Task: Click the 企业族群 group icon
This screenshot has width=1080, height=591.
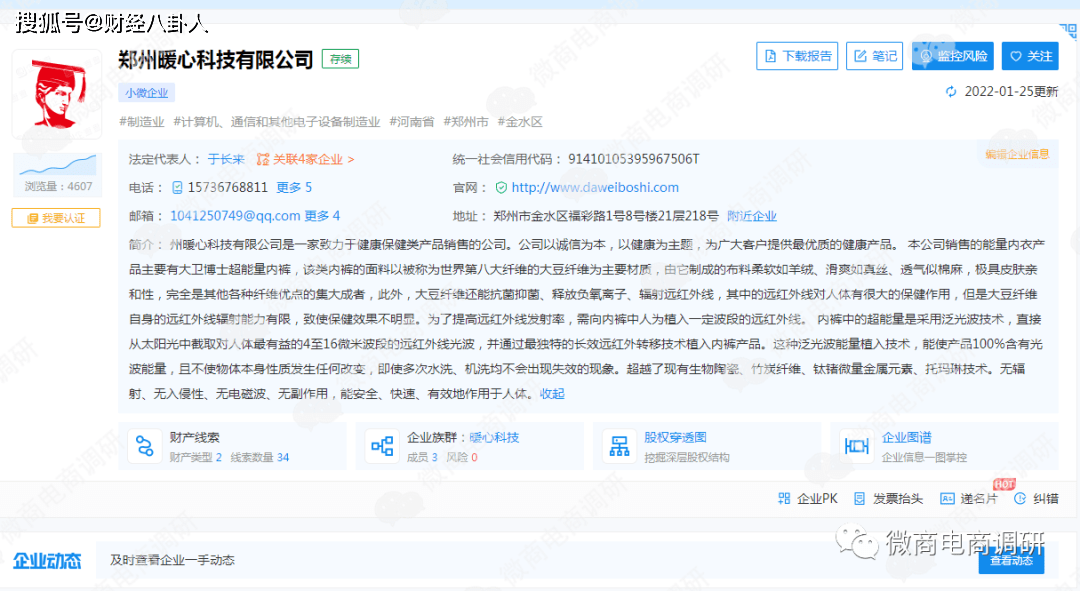Action: [x=382, y=446]
